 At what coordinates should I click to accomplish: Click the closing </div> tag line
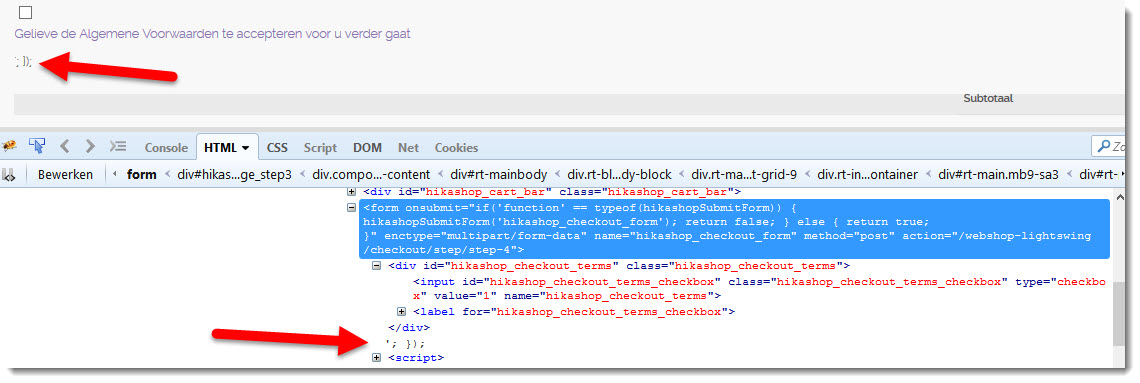[x=409, y=327]
